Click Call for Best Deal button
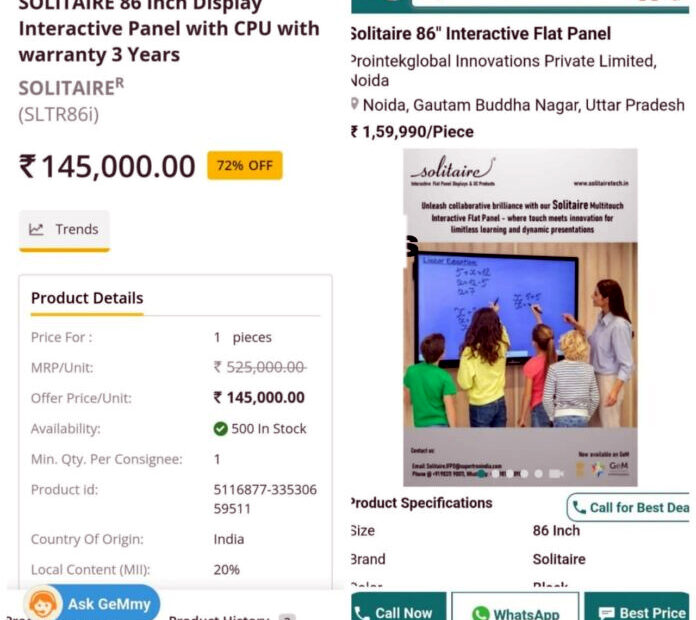This screenshot has width=696, height=620. coord(628,507)
